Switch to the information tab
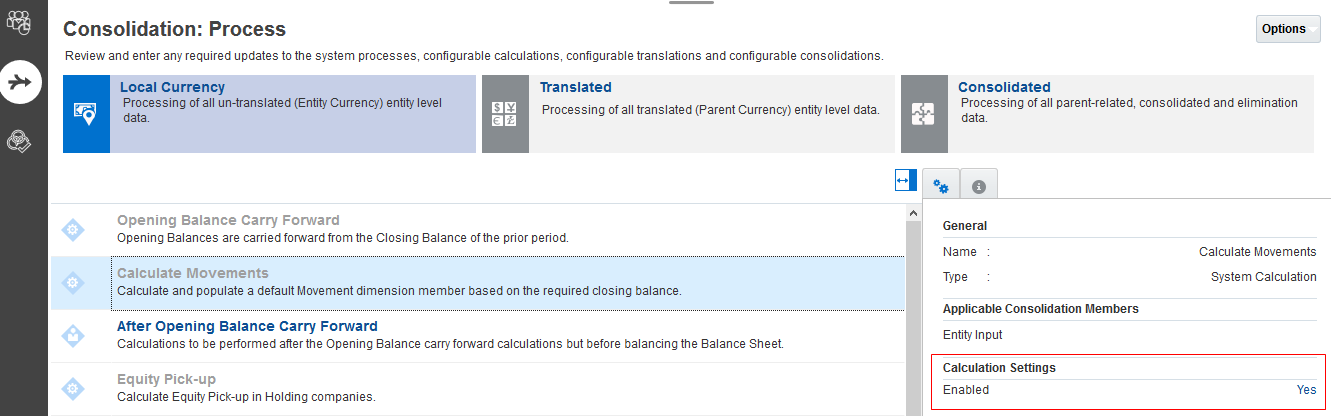The height and width of the screenshot is (416, 1331). pos(978,186)
